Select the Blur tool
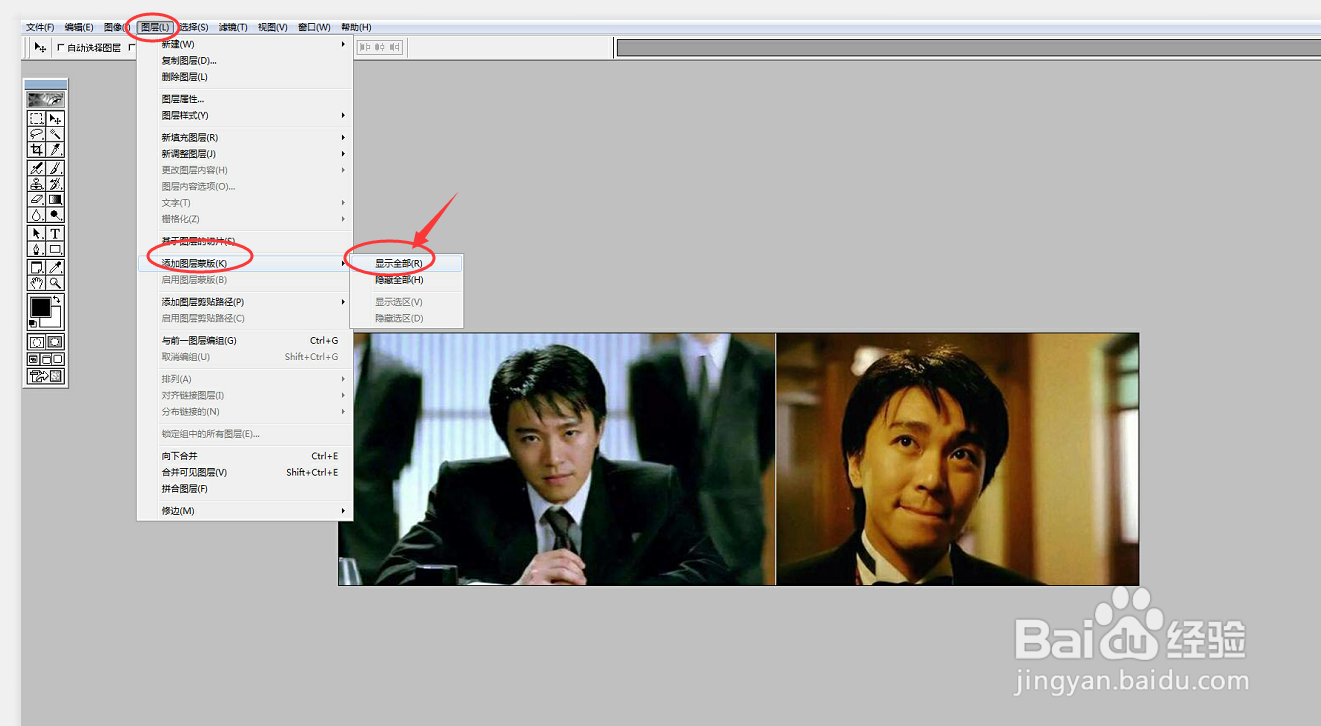 [x=36, y=214]
